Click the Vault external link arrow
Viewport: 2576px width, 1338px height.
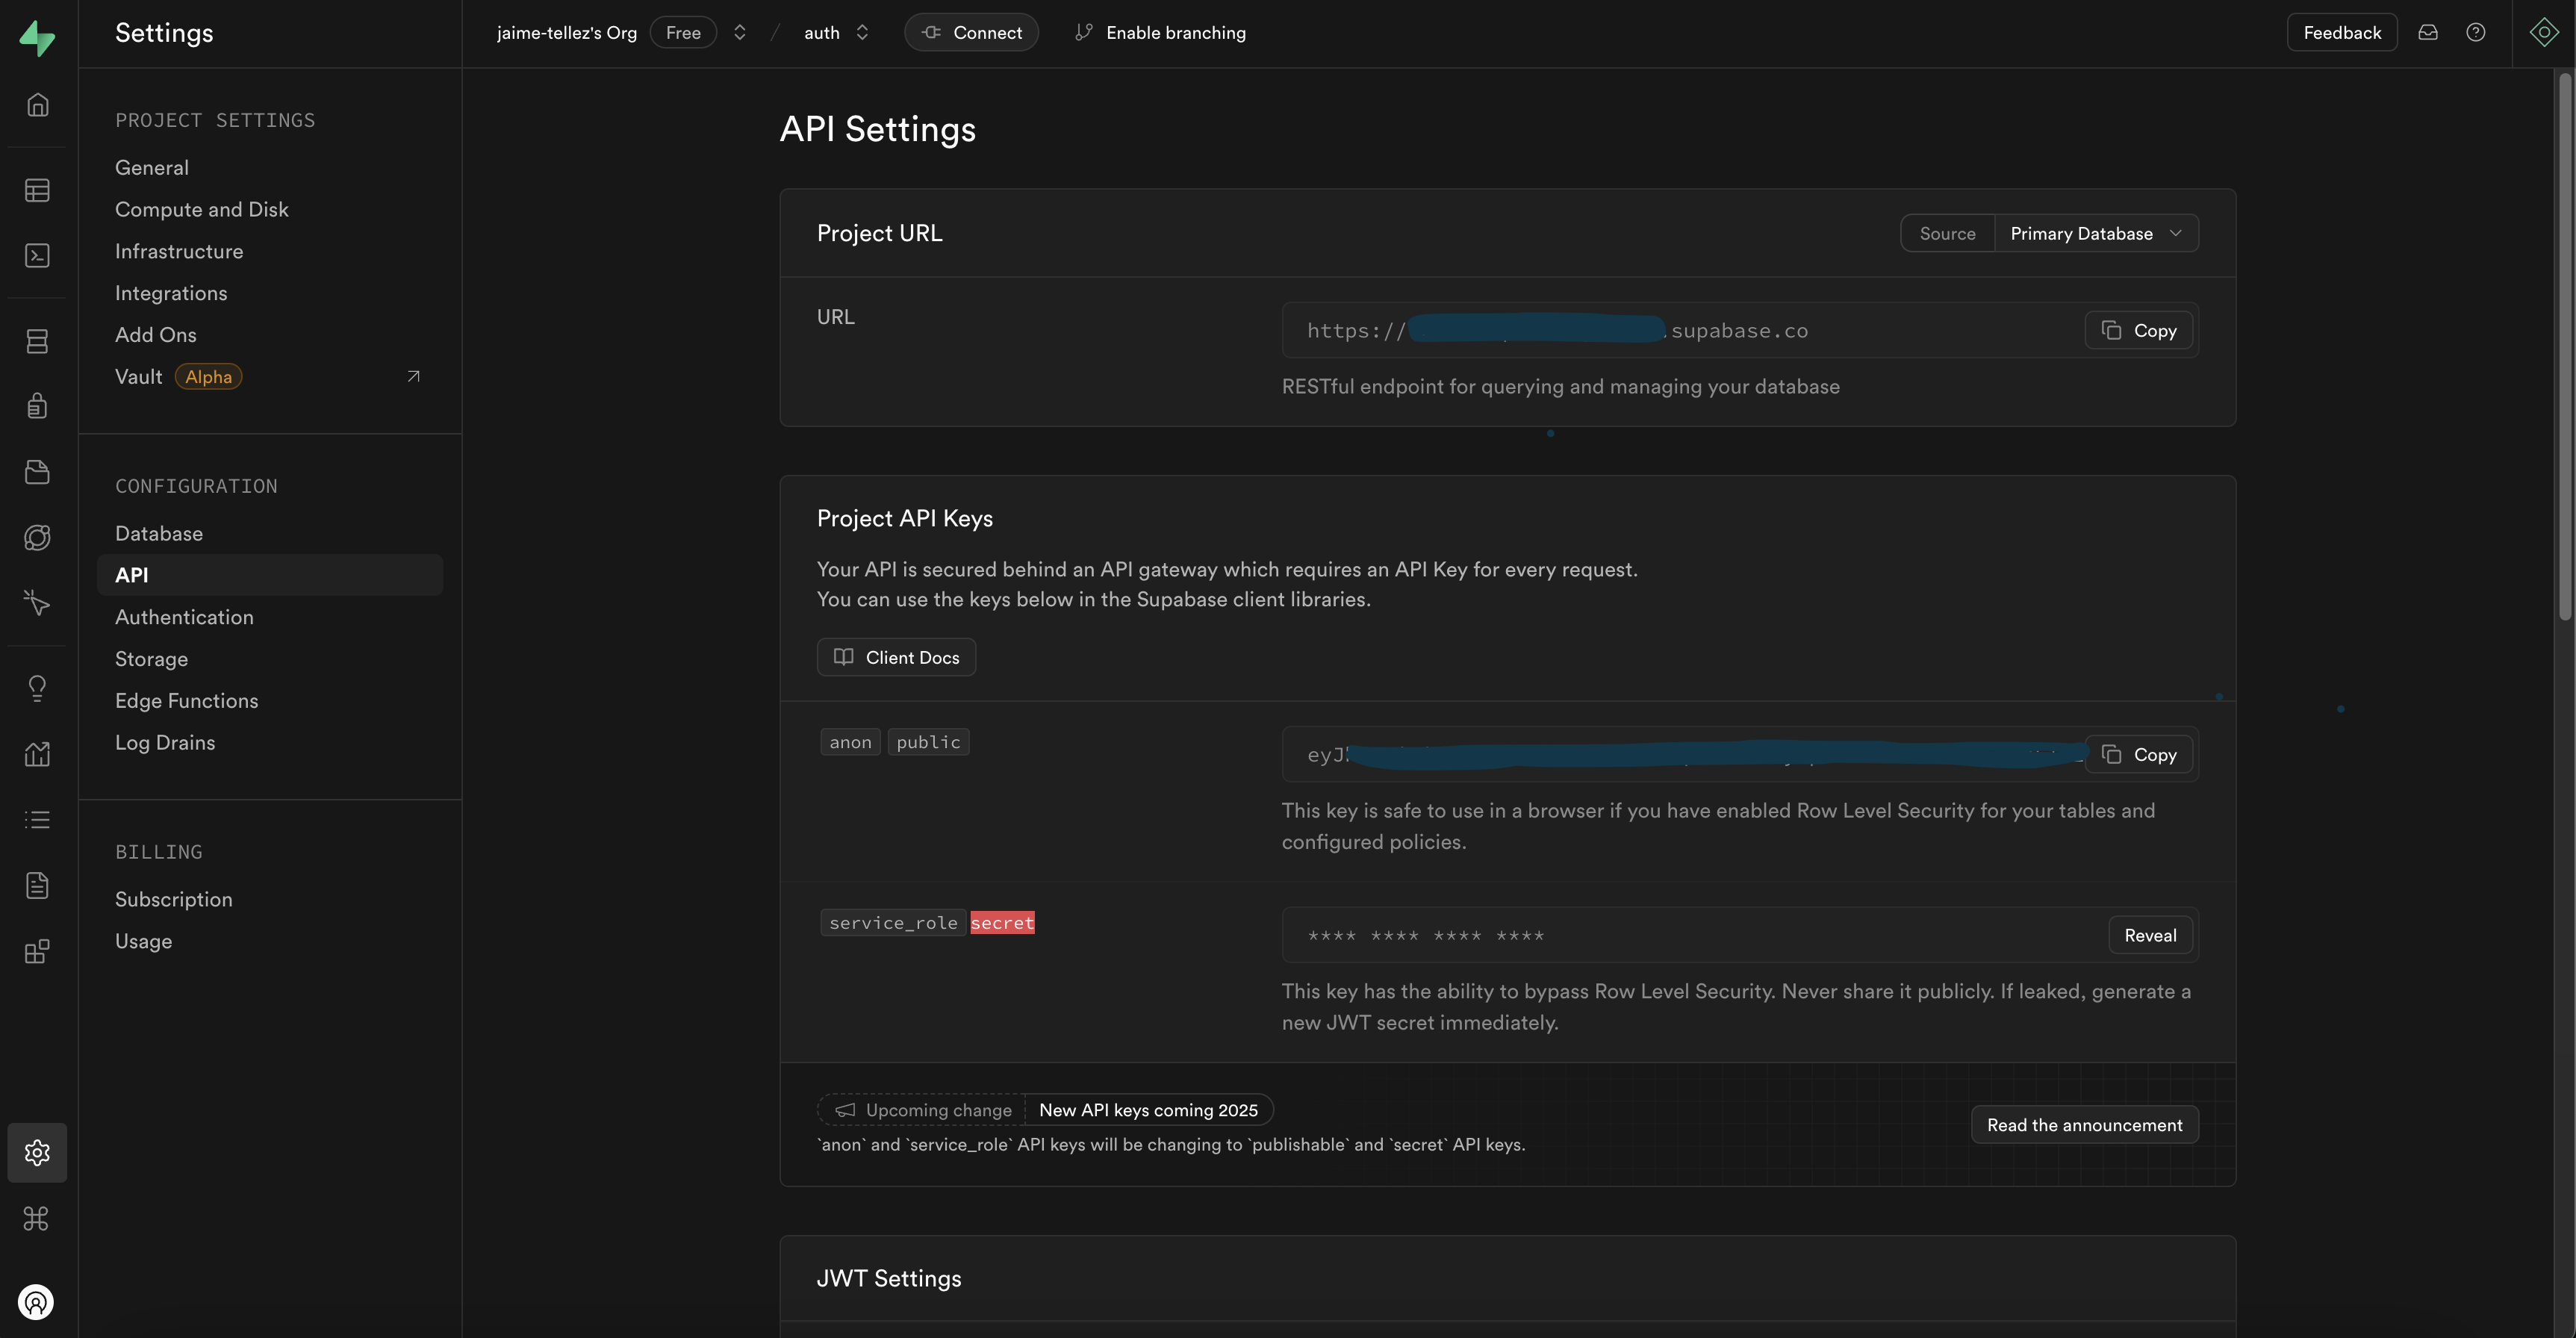coord(413,376)
